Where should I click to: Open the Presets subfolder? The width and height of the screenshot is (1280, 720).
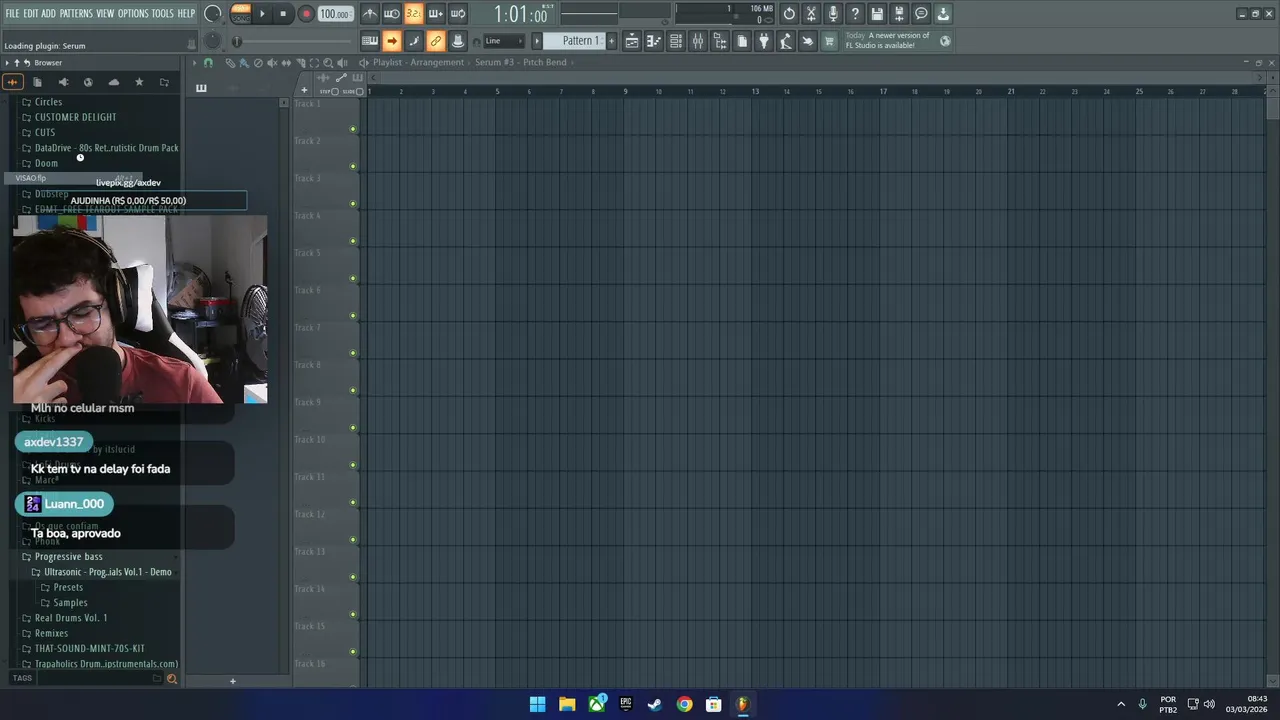point(68,587)
